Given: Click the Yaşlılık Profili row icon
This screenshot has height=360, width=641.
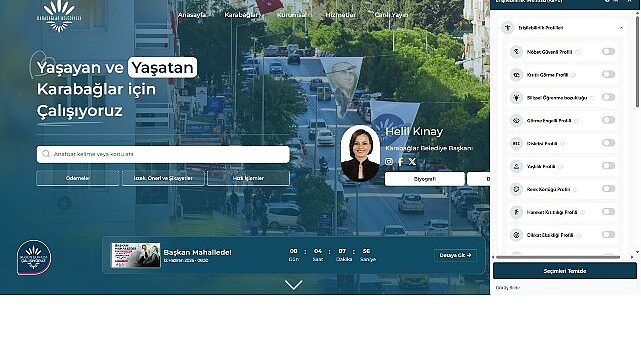Looking at the screenshot, I should (516, 166).
